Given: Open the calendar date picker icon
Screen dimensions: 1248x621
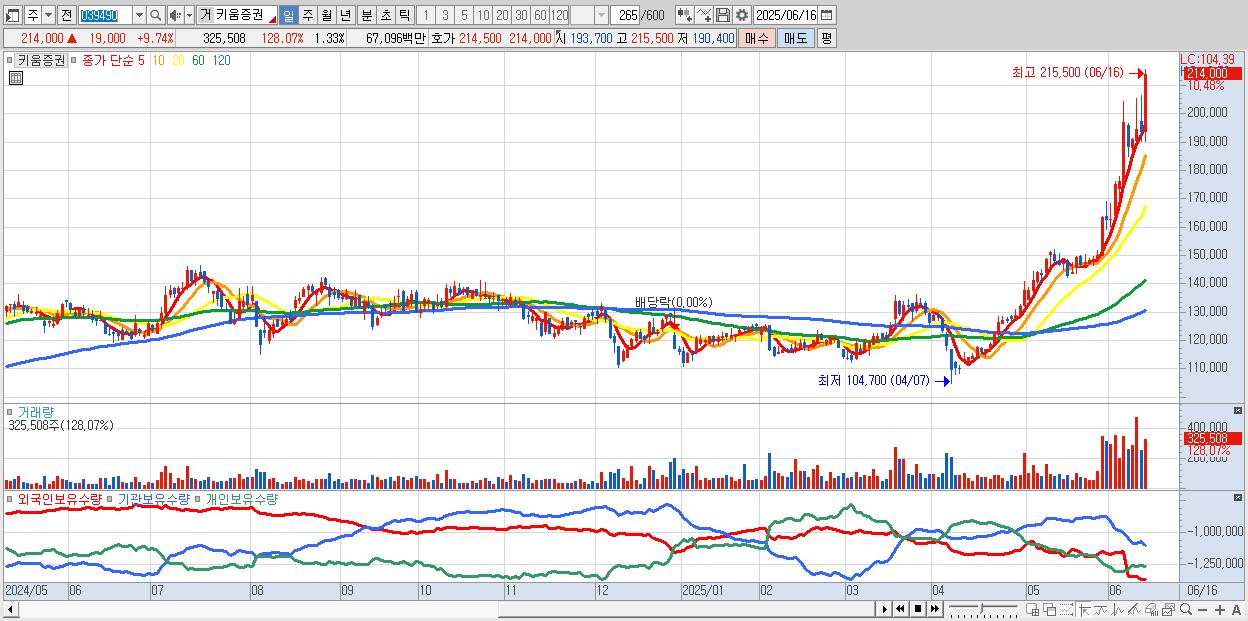Looking at the screenshot, I should point(827,15).
